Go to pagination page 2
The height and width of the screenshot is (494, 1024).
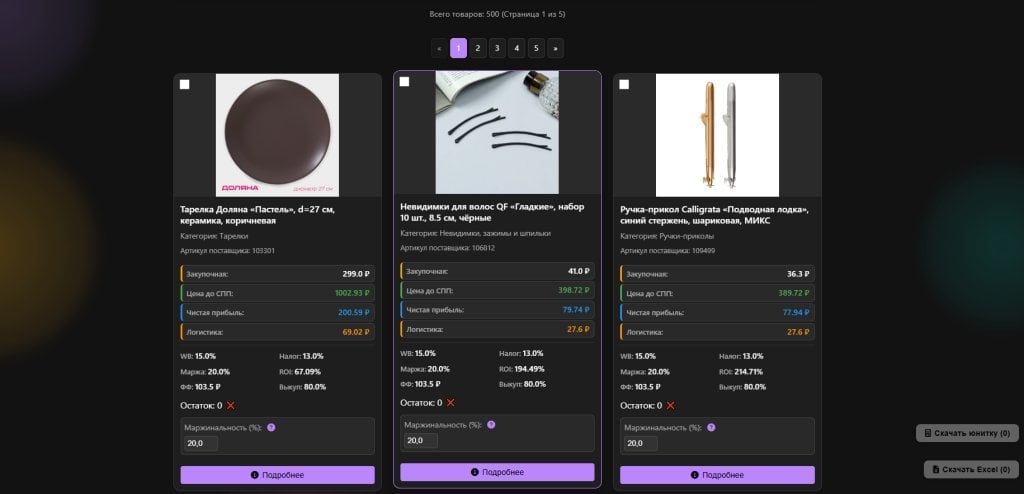[x=478, y=48]
